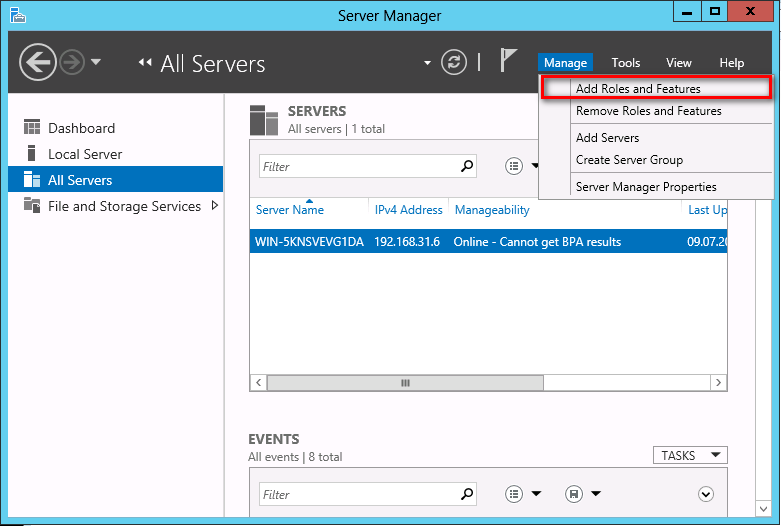Select Add Roles and Features
781x526 pixels.
[x=638, y=89]
